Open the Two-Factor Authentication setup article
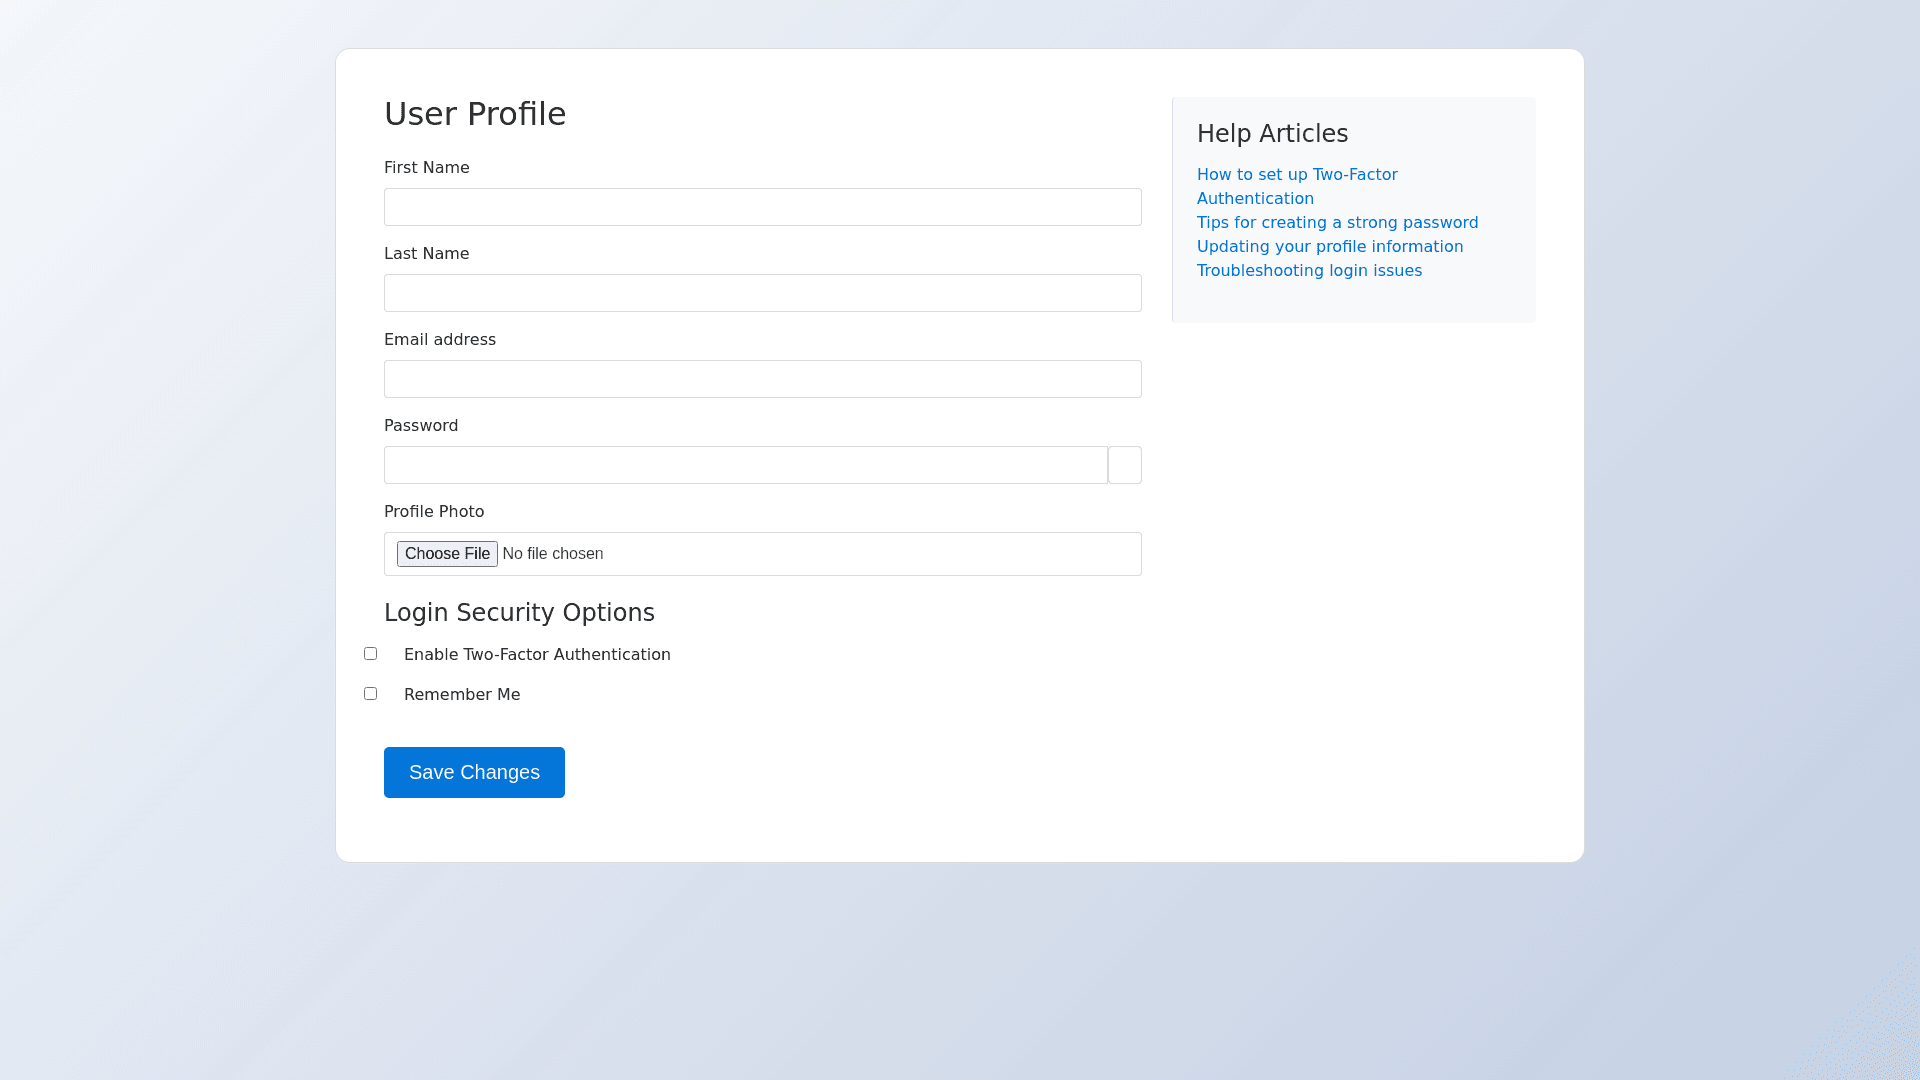The height and width of the screenshot is (1080, 1920). 1296,175
